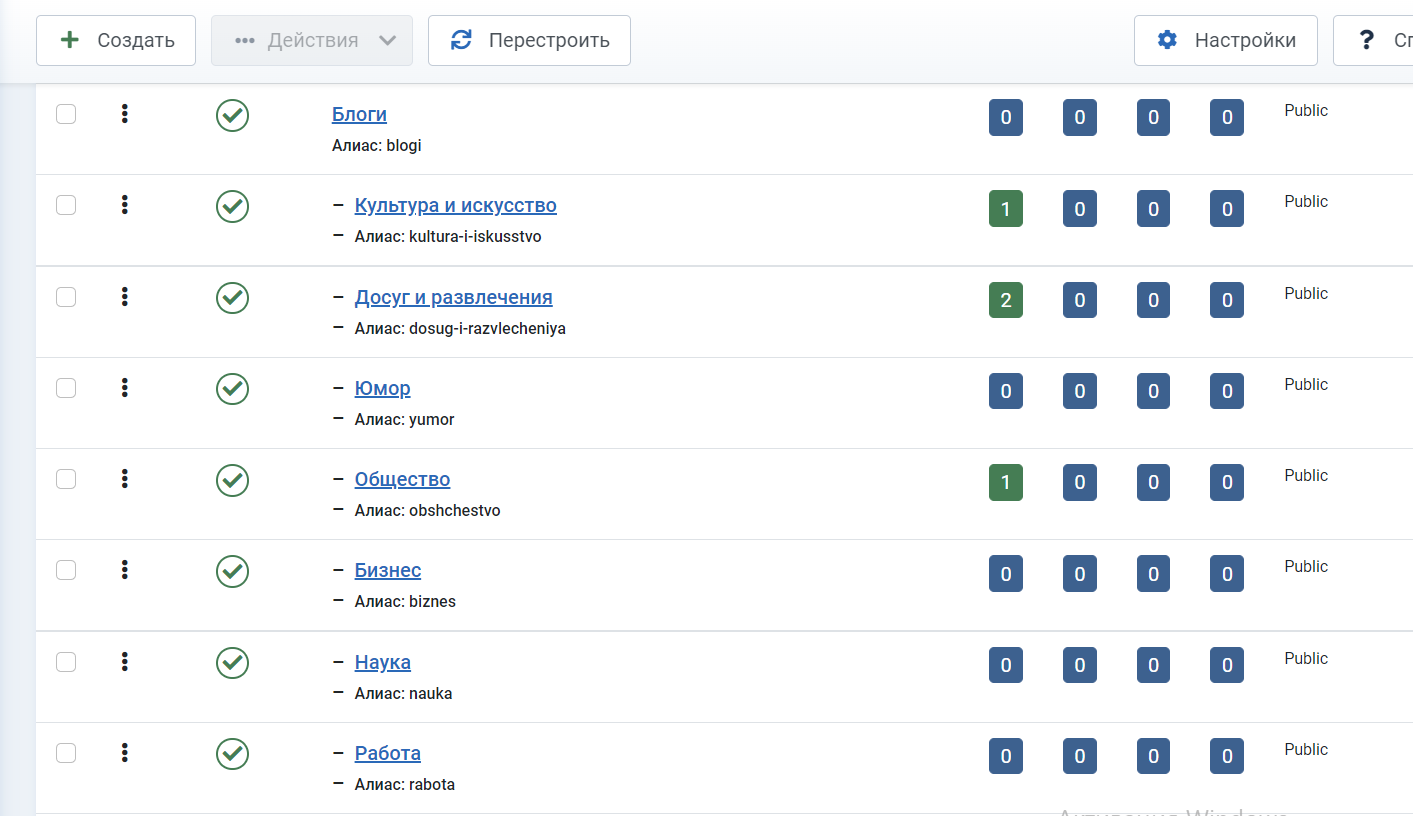Click the first blue 0 badge in Юмор row
Image resolution: width=1413 pixels, height=816 pixels.
tap(1005, 391)
